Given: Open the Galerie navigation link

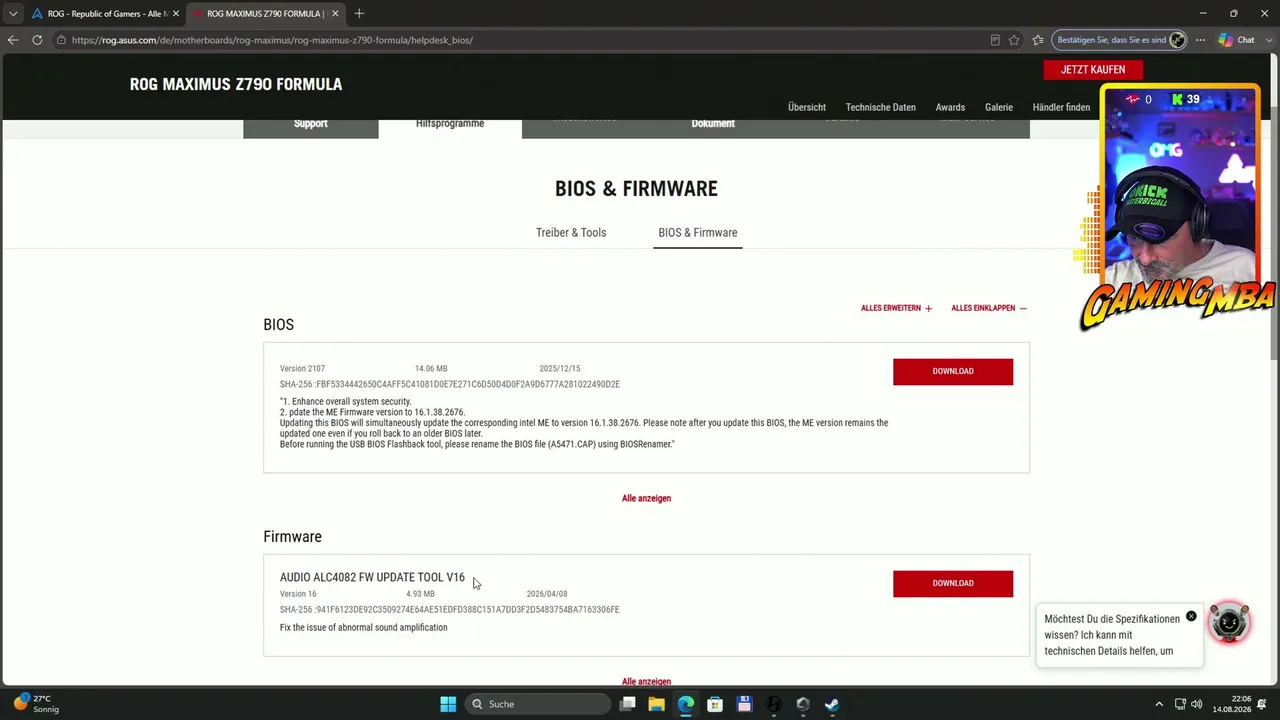Looking at the screenshot, I should pyautogui.click(x=998, y=107).
